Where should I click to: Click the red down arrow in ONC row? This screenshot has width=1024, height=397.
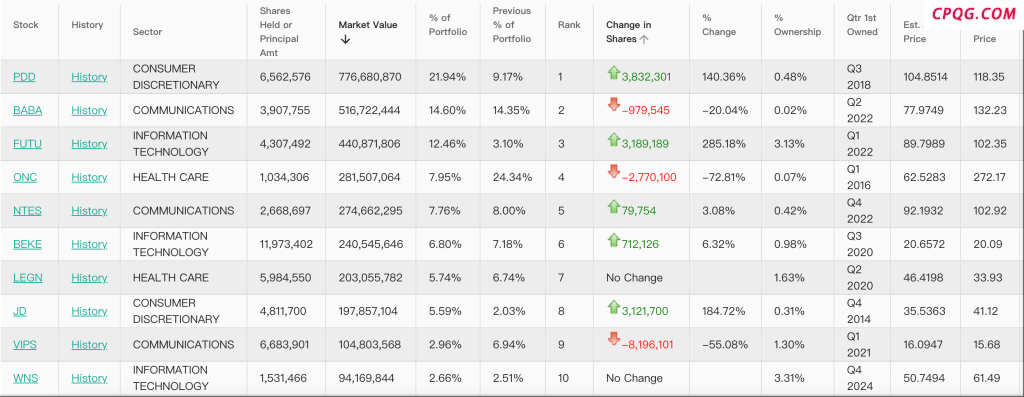[613, 172]
